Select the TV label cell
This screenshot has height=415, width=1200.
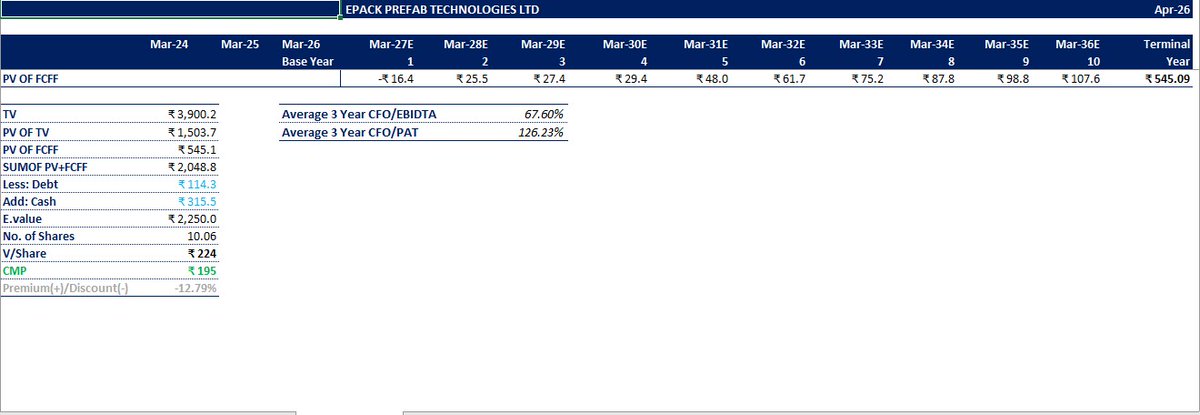click(x=10, y=115)
